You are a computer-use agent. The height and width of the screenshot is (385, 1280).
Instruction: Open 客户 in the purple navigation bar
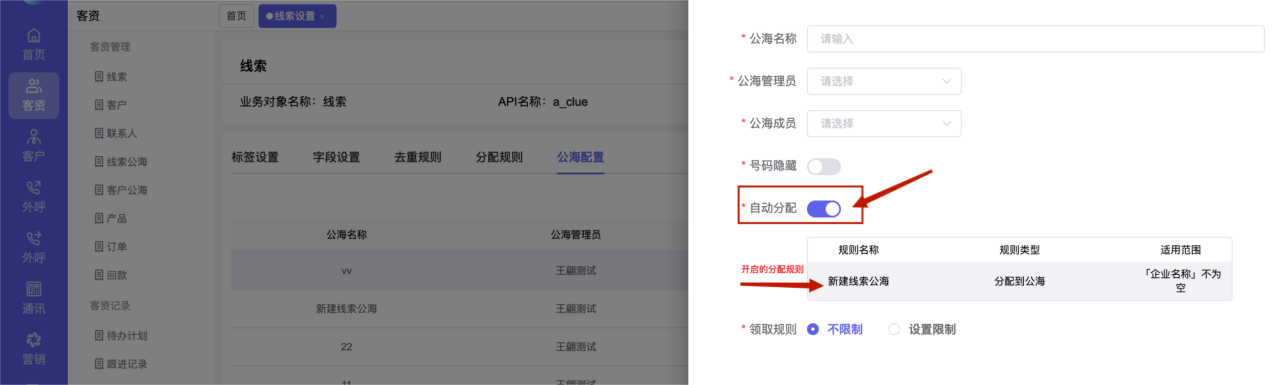[33, 146]
